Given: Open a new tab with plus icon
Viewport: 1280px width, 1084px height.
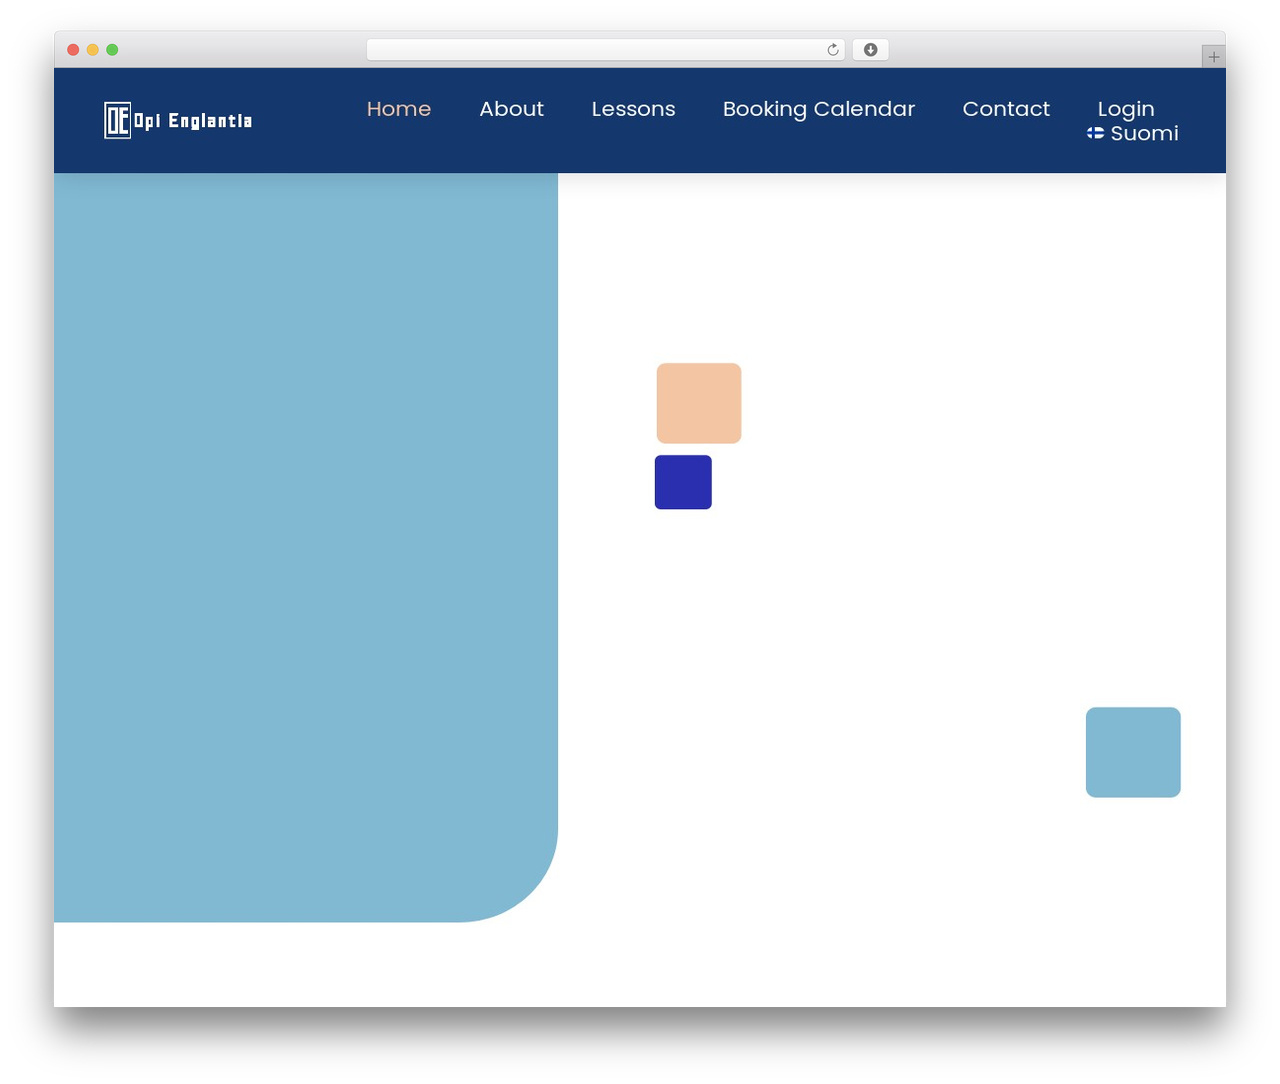Looking at the screenshot, I should coord(1213,57).
